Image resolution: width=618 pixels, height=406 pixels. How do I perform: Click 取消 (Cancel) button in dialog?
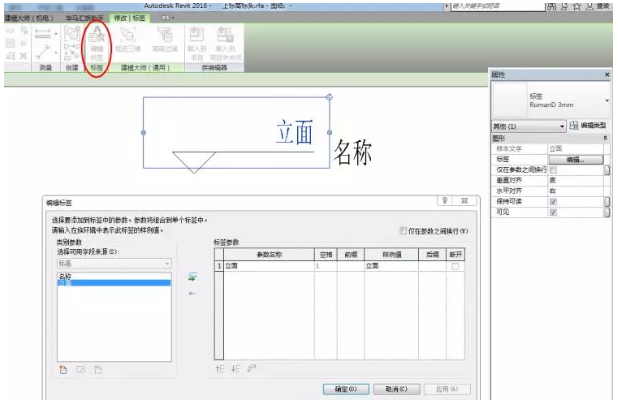396,389
